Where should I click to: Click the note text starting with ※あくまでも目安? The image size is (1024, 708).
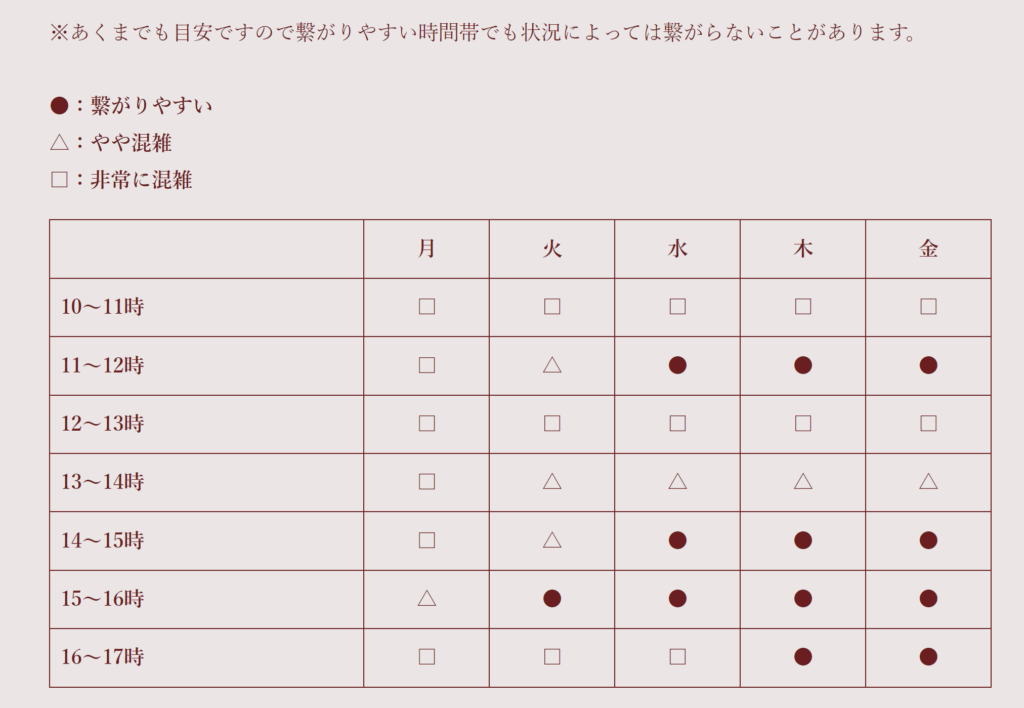(x=484, y=32)
